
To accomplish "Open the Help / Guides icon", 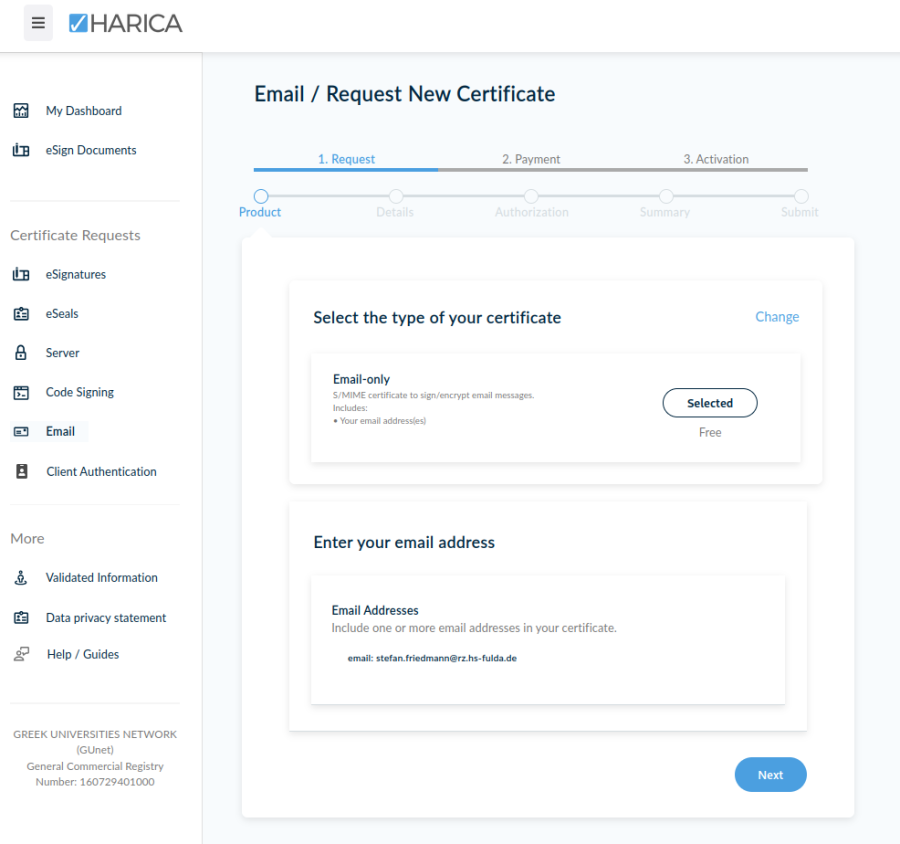I will [21, 654].
